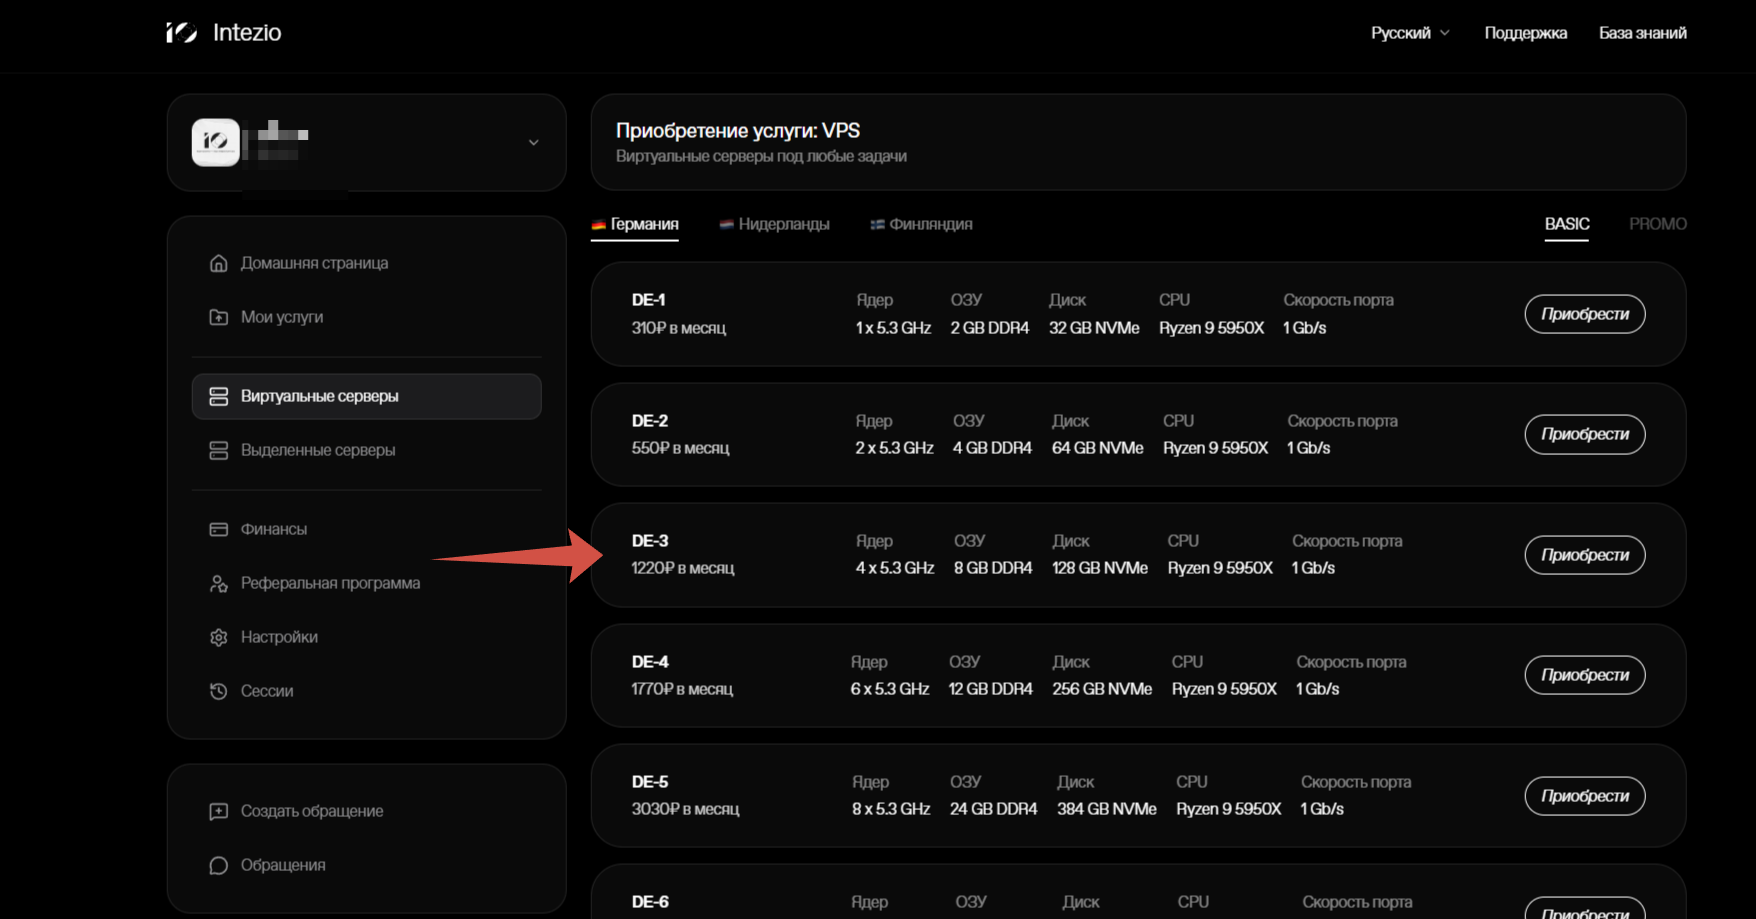Click the DE-2 plan name

(650, 421)
